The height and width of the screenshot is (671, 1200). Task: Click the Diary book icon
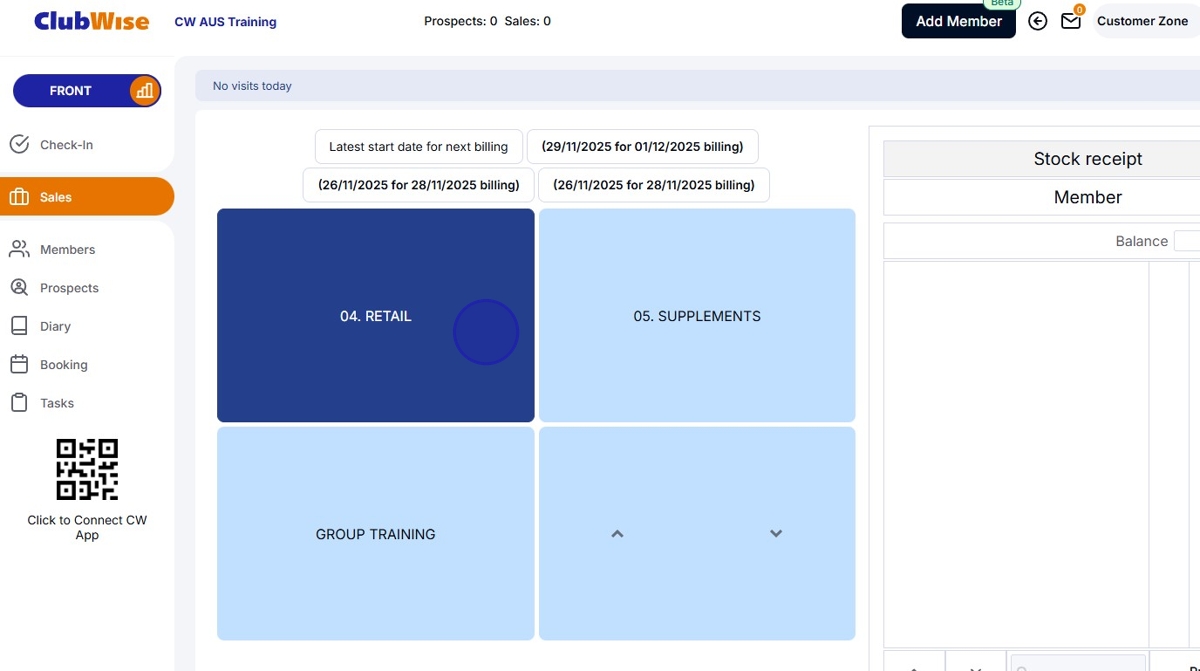(19, 326)
